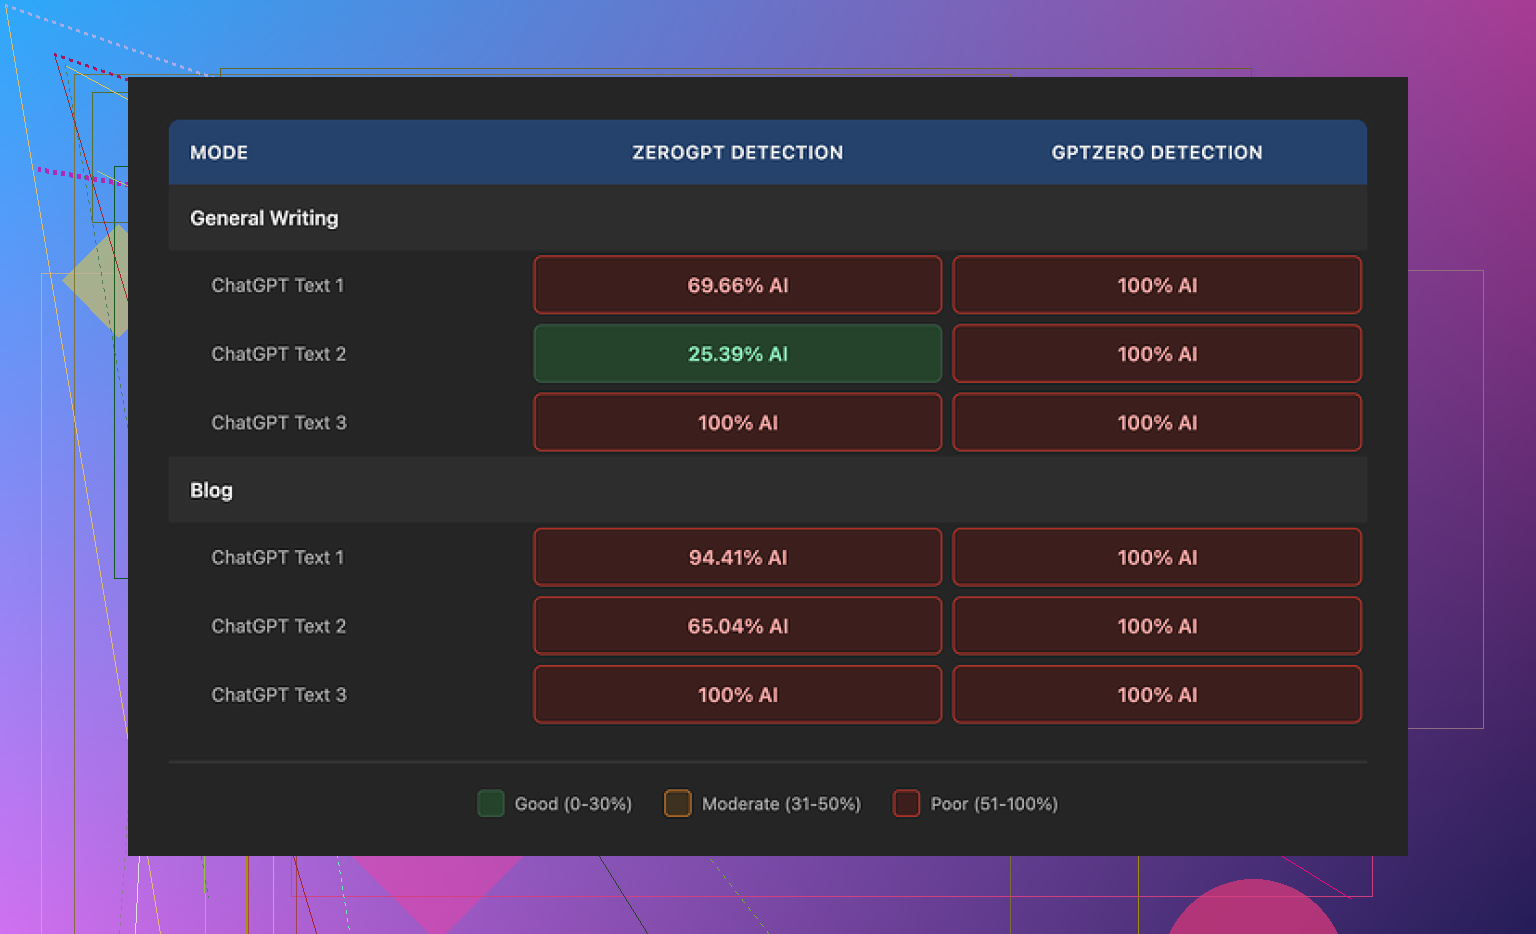
Task: Click the Poor (51-100%) legend label
Action: (993, 804)
